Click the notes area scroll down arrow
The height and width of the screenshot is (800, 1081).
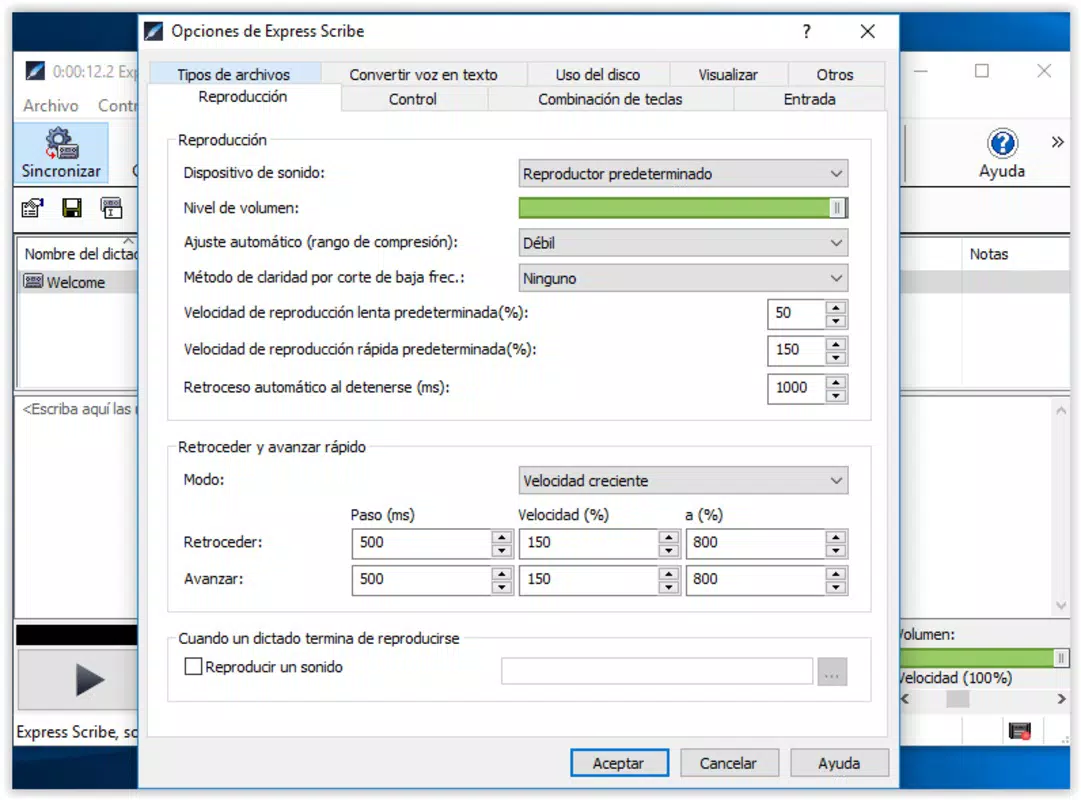(1061, 606)
